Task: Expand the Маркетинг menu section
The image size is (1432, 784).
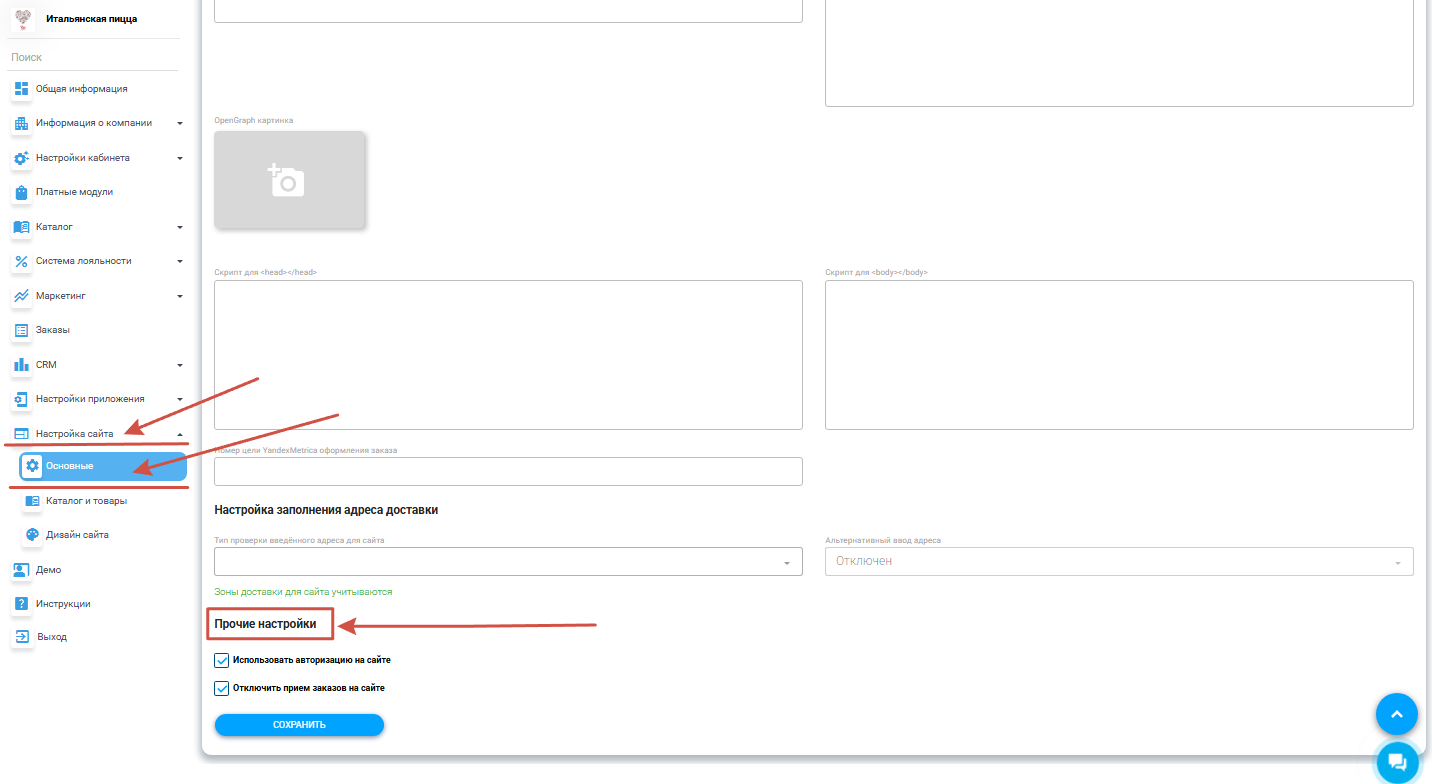Action: (96, 296)
